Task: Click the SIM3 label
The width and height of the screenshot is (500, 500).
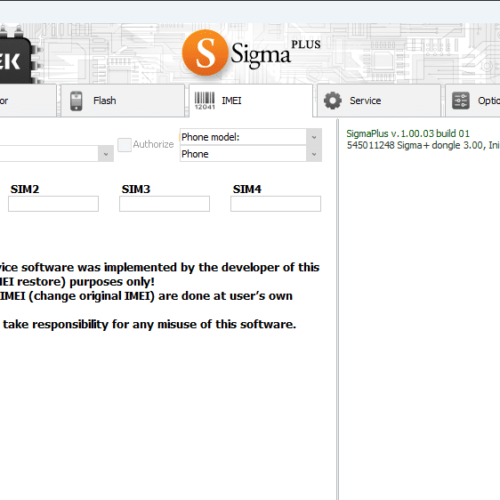Action: (136, 189)
